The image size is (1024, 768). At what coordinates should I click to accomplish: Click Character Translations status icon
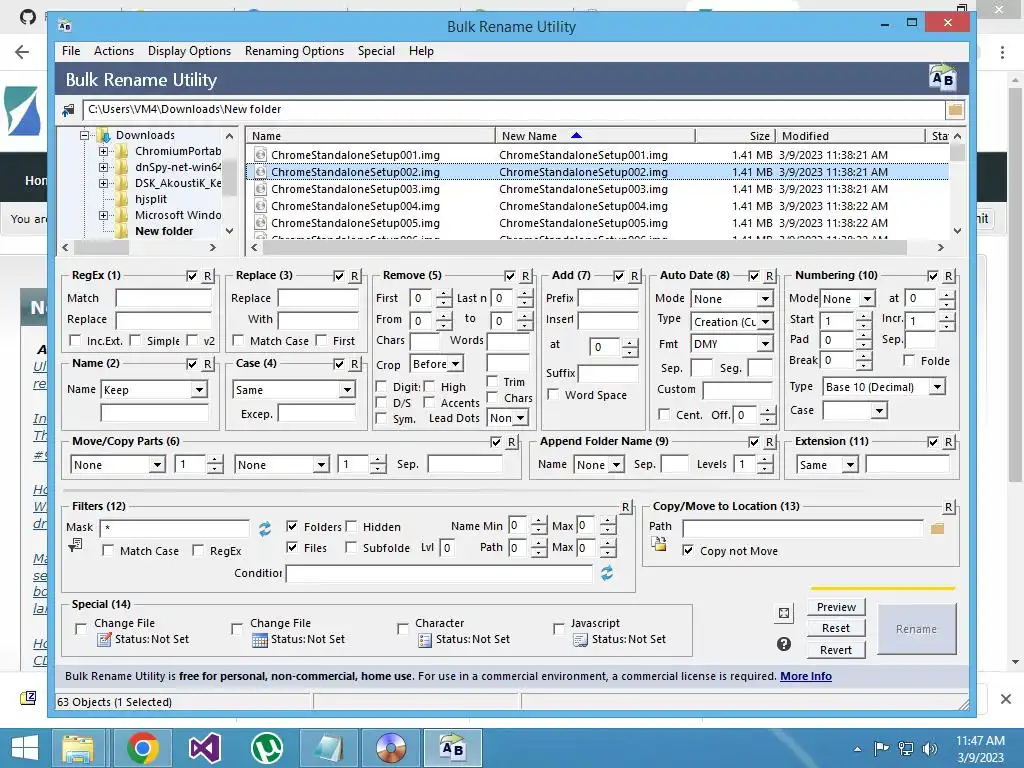pyautogui.click(x=424, y=639)
